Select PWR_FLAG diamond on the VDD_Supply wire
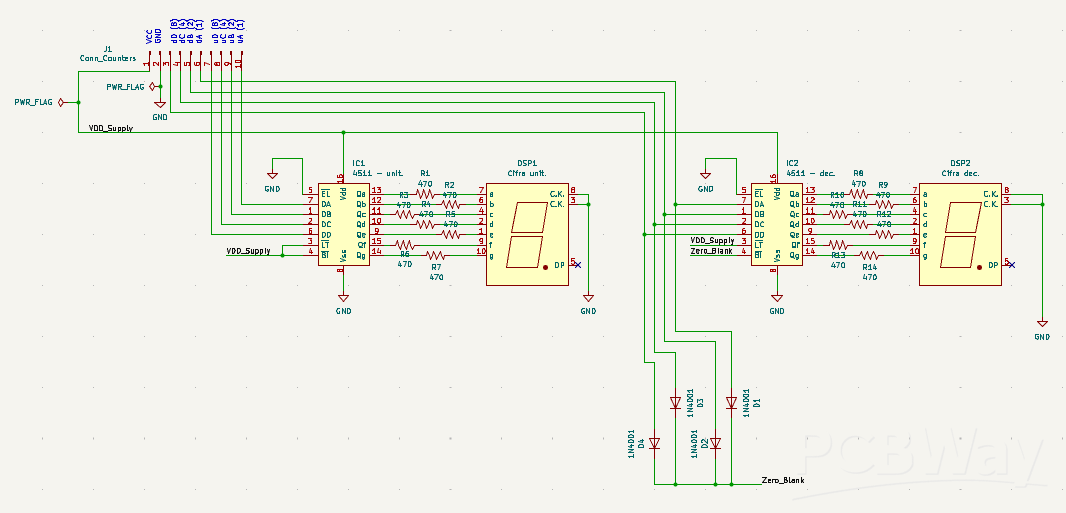Image resolution: width=1066 pixels, height=513 pixels. click(x=61, y=103)
